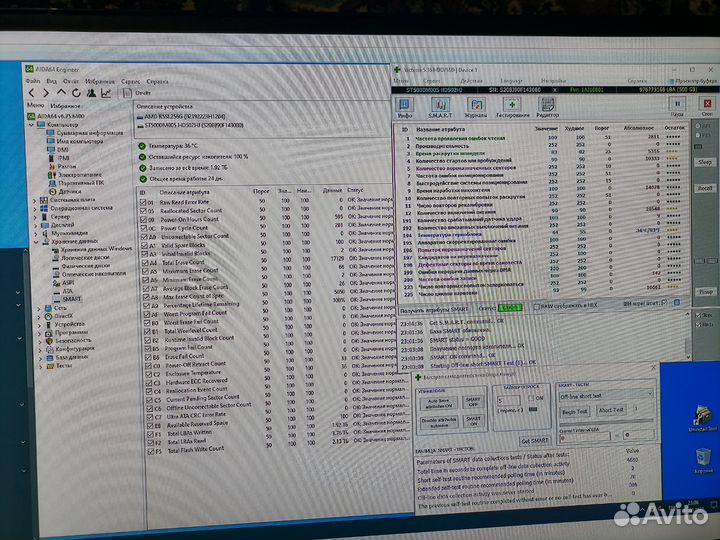The height and width of the screenshot is (540, 720).
Task: Toggle checkbox for Reallocated Sector Count
Action: (x=143, y=211)
